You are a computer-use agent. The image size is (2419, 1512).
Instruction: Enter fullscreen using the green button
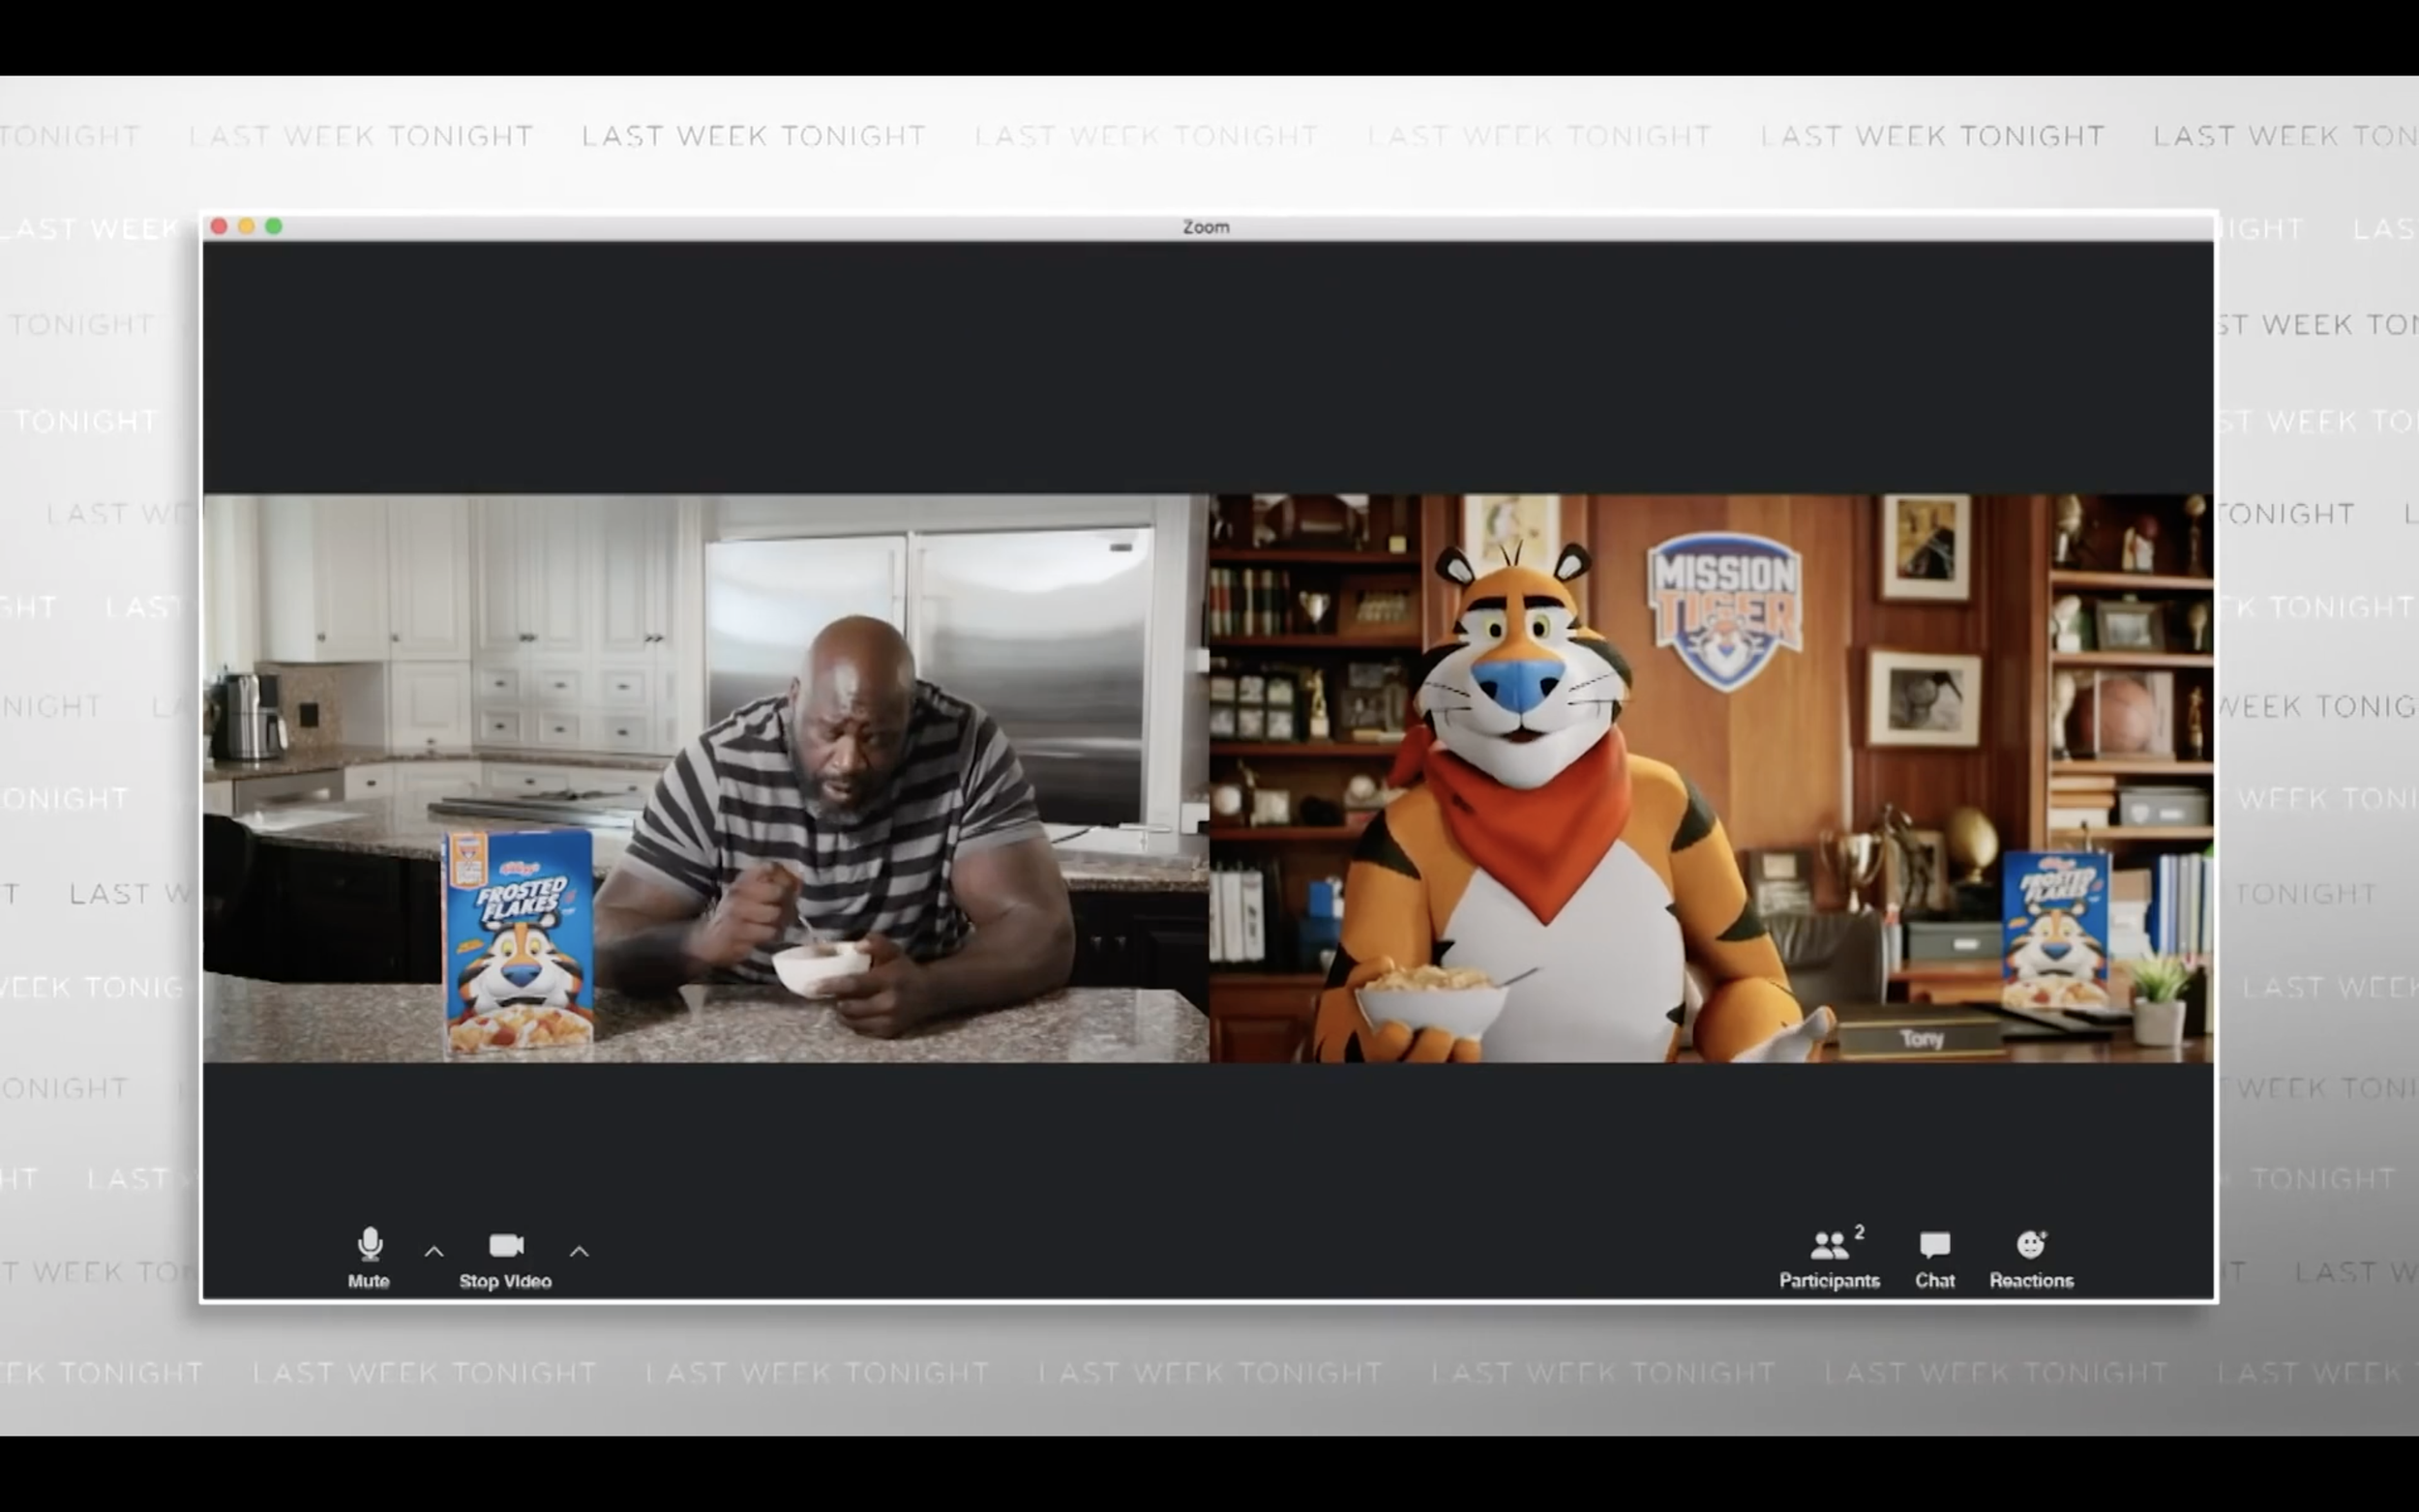[x=274, y=226]
